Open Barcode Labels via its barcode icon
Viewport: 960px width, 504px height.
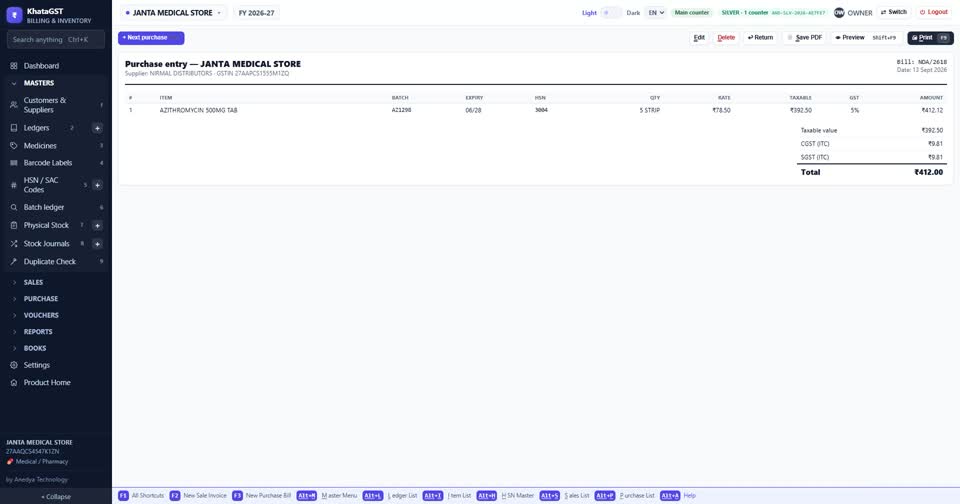tap(13, 163)
